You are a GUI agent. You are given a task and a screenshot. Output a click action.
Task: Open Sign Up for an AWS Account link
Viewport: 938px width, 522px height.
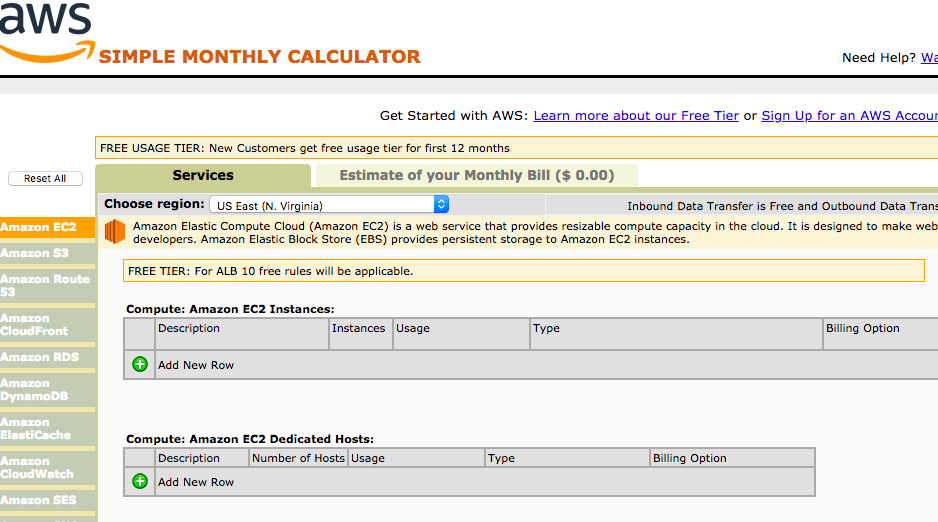point(849,115)
